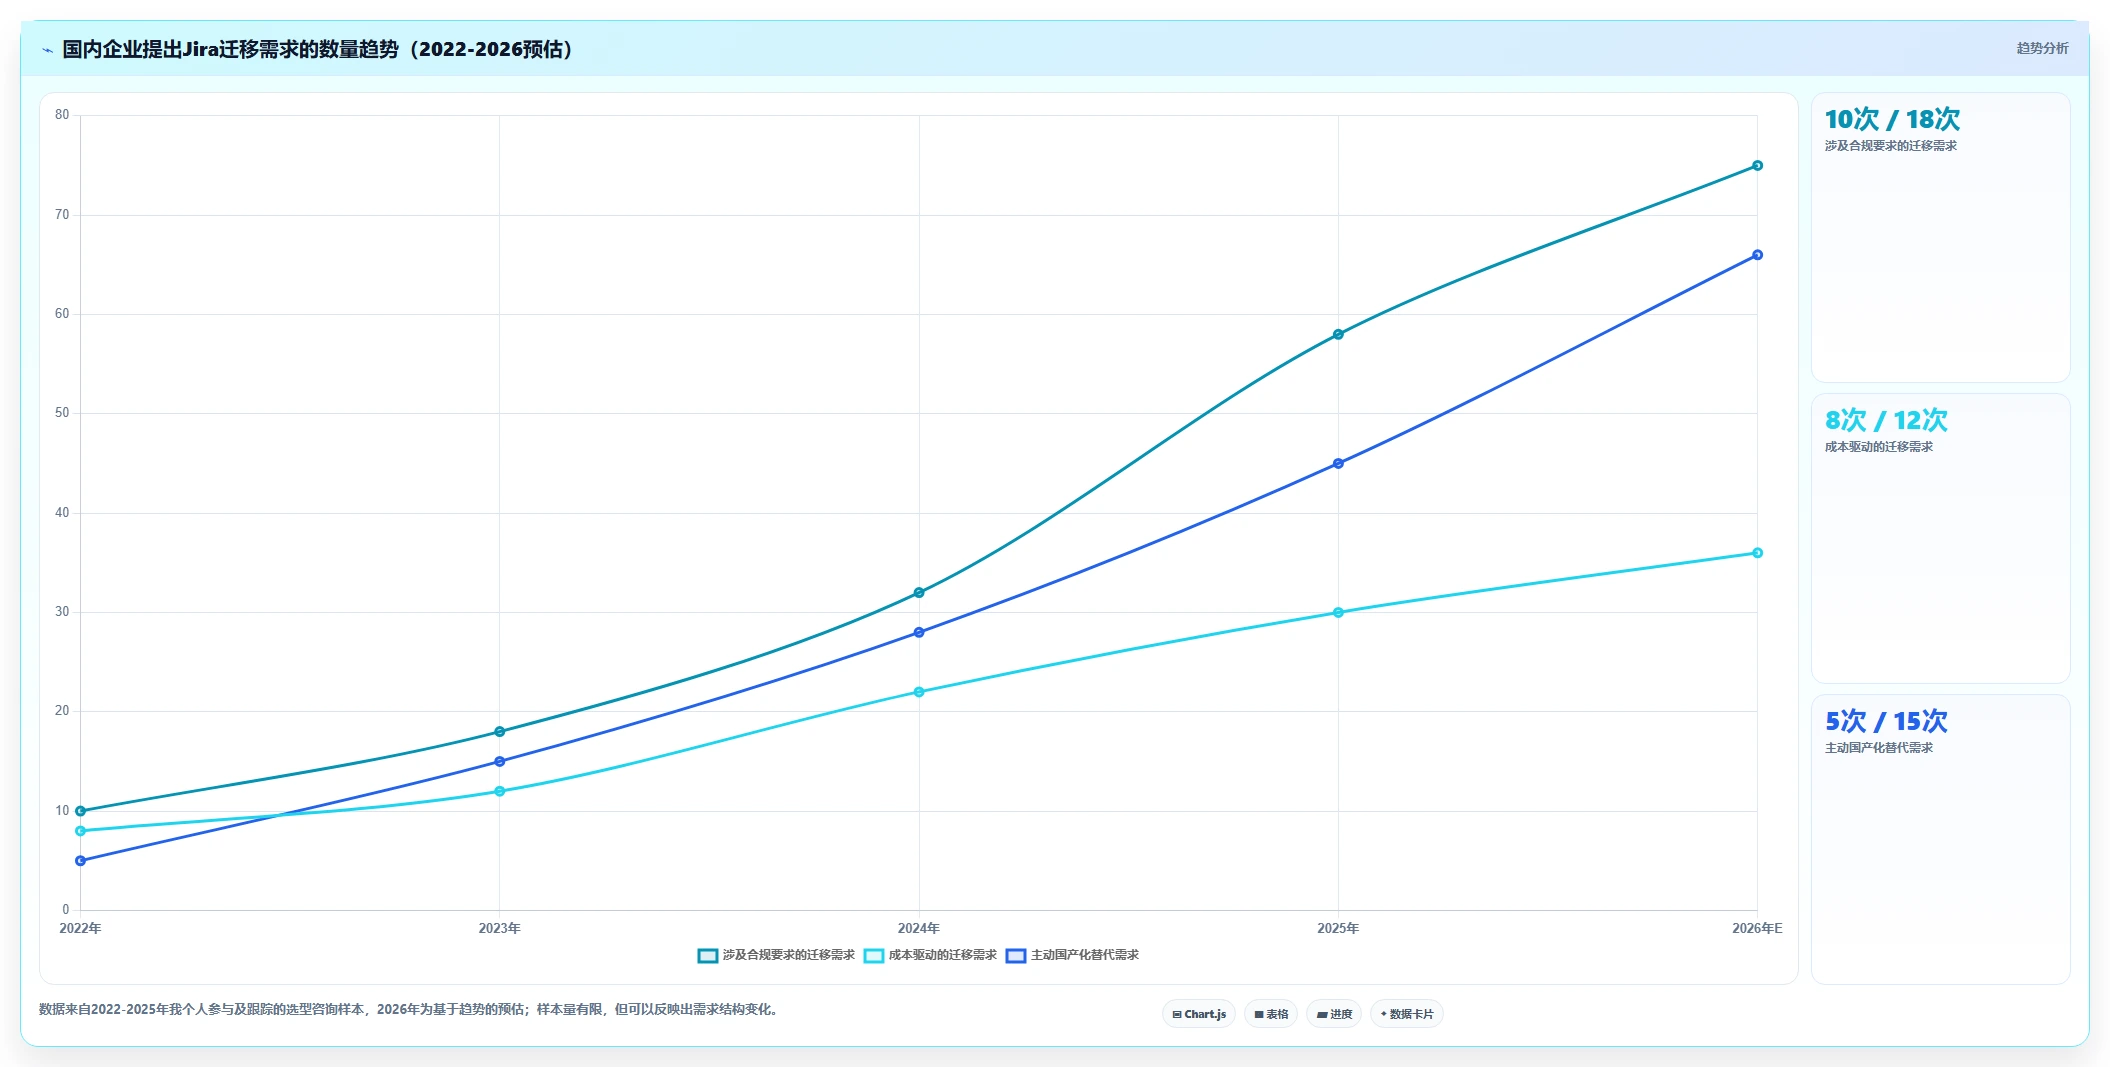Click the 40 y-axis label
Viewport: 2110px width, 1067px height.
tap(62, 513)
